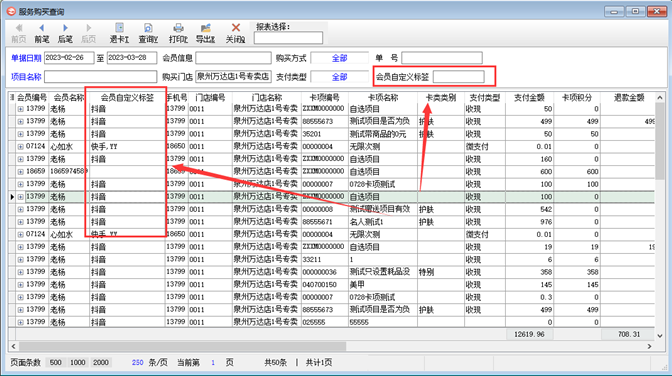Image resolution: width=672 pixels, height=376 pixels.
Task: Click the 退款金额 column header
Action: coord(628,98)
